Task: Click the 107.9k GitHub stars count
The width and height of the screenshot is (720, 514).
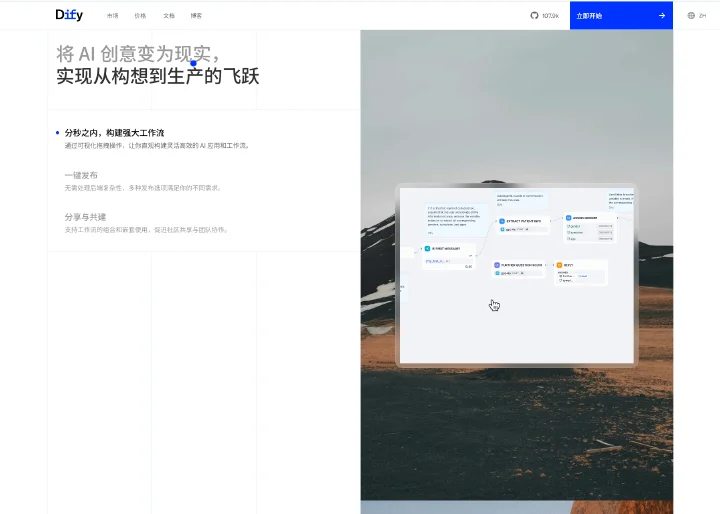Action: point(550,16)
